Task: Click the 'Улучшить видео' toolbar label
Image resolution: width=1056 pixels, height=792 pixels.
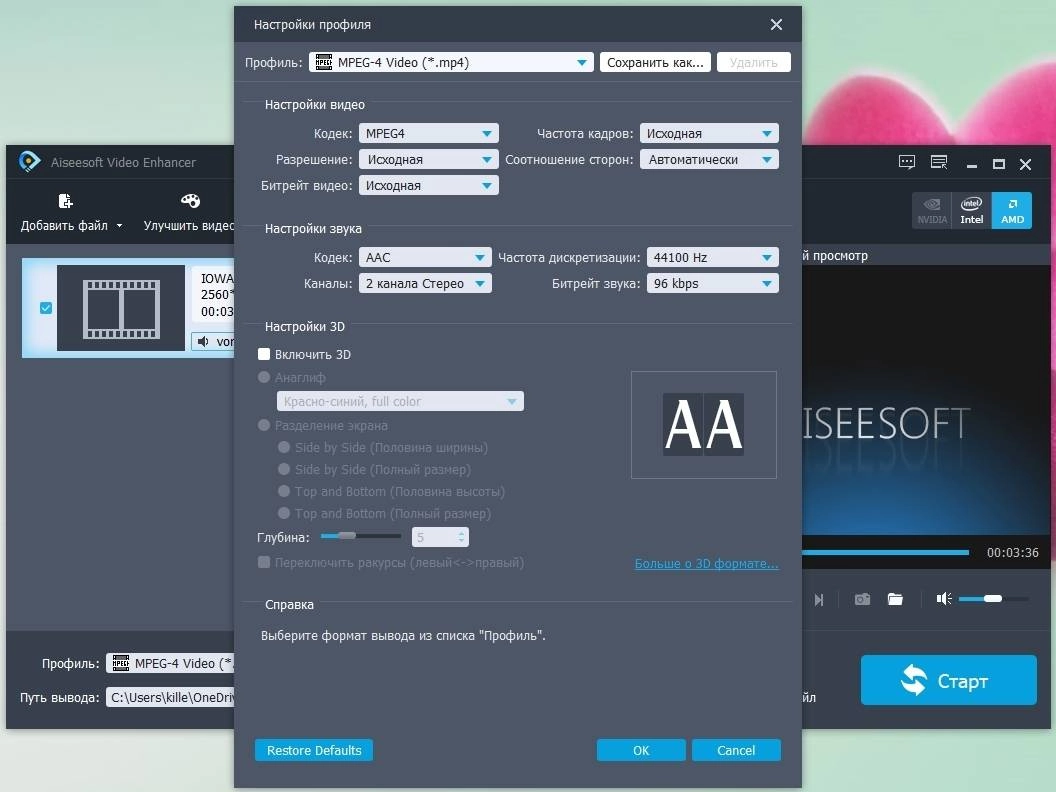Action: 189,226
